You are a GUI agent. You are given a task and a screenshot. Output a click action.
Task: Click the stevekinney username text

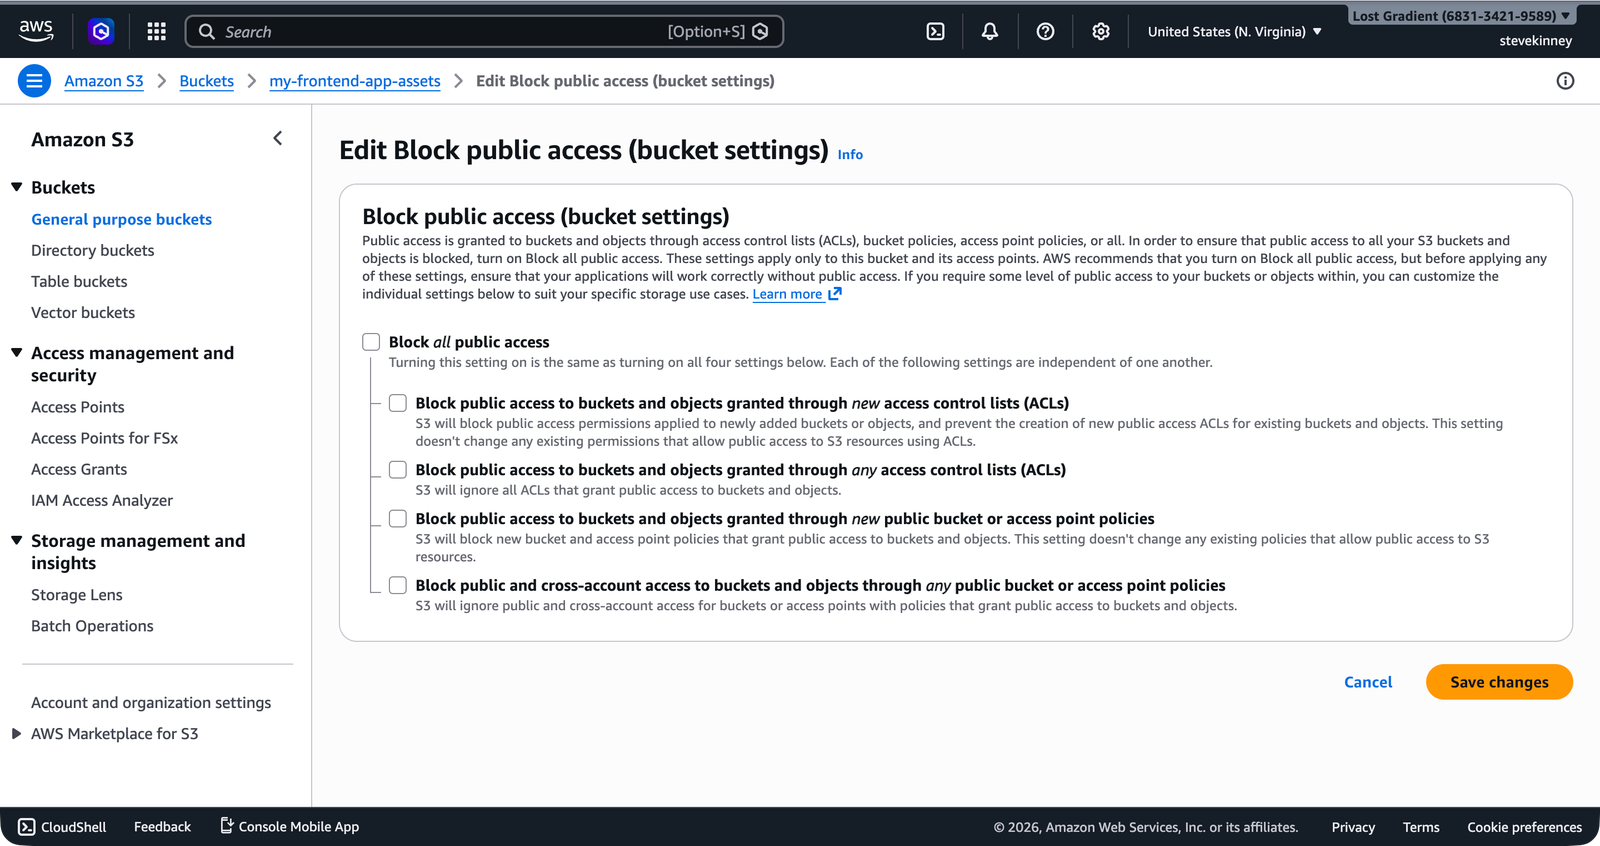pos(1535,41)
